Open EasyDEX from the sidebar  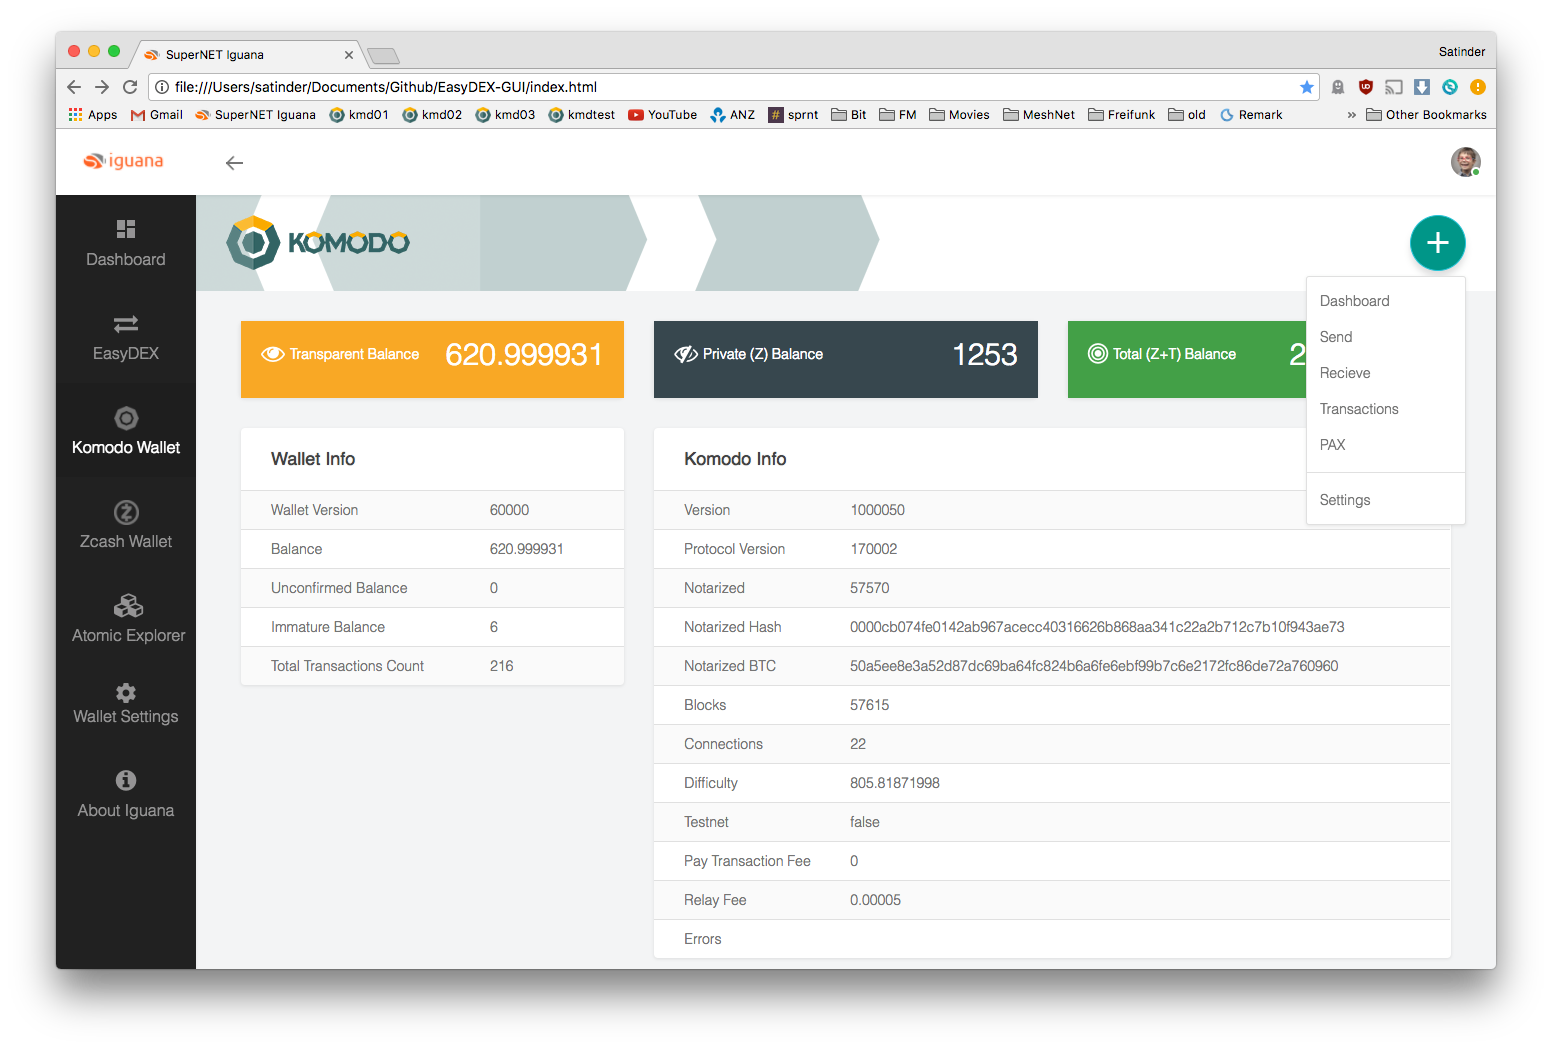[126, 337]
